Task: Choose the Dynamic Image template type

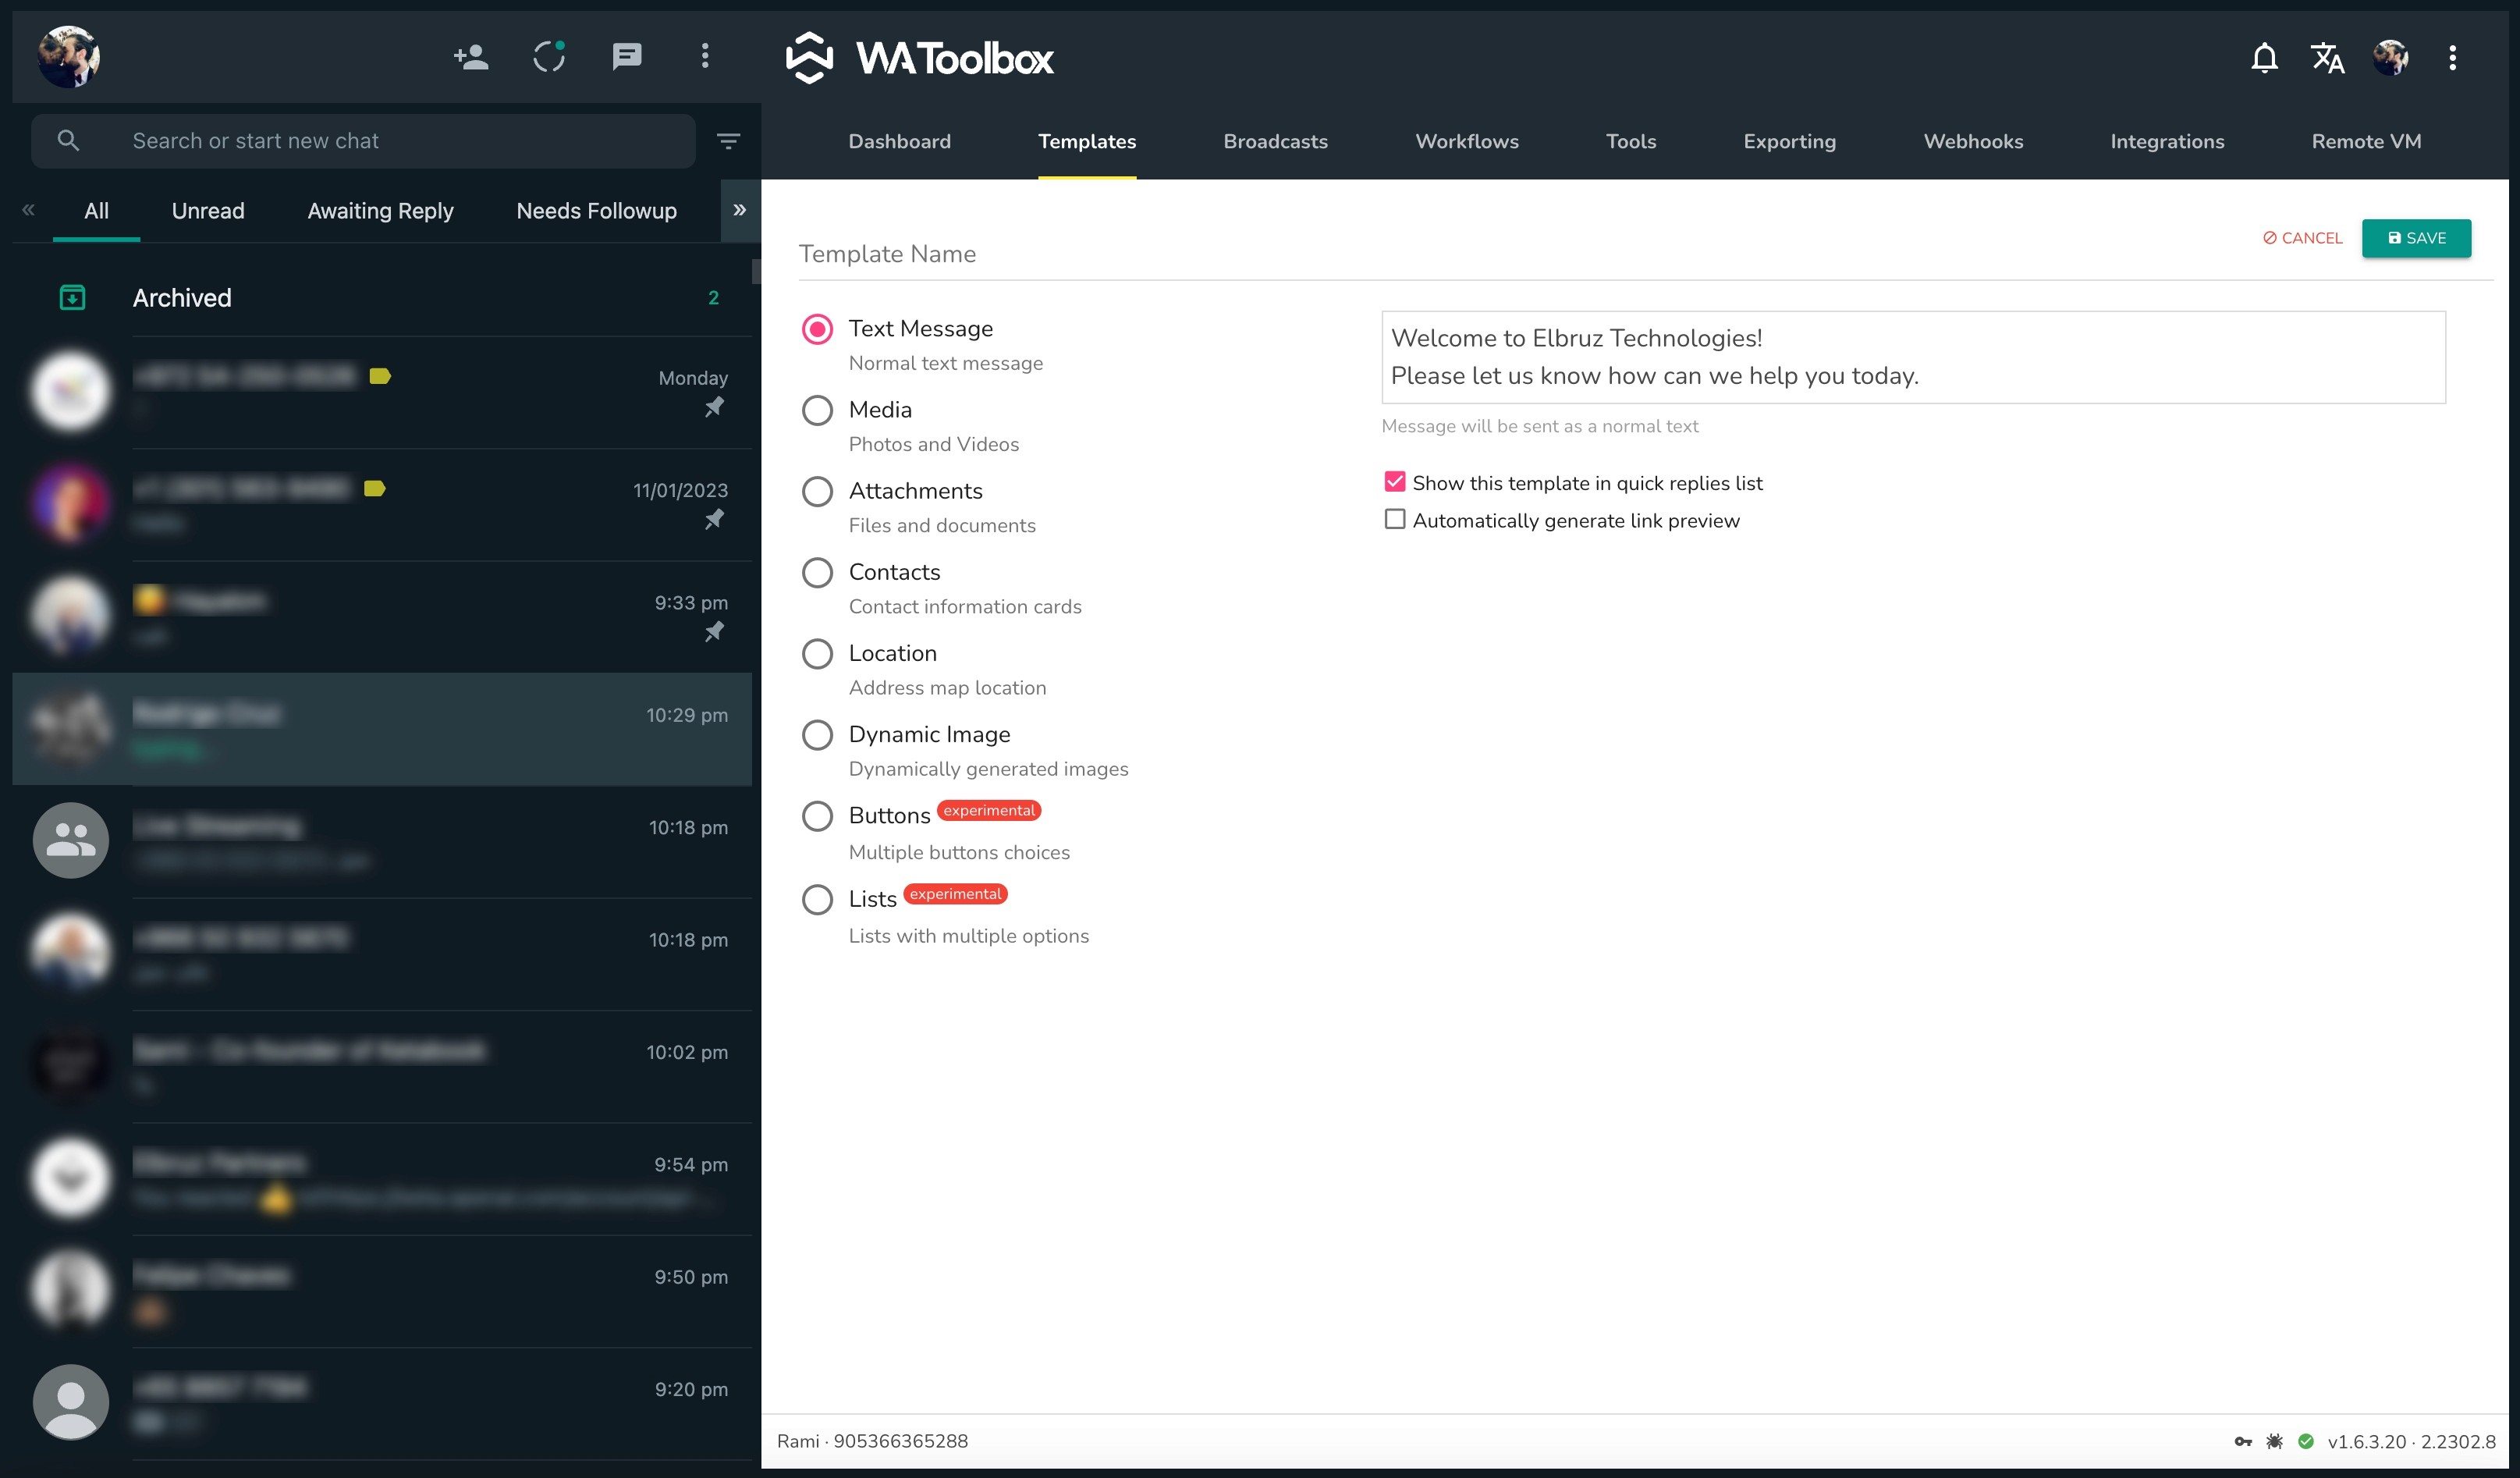Action: (x=817, y=735)
